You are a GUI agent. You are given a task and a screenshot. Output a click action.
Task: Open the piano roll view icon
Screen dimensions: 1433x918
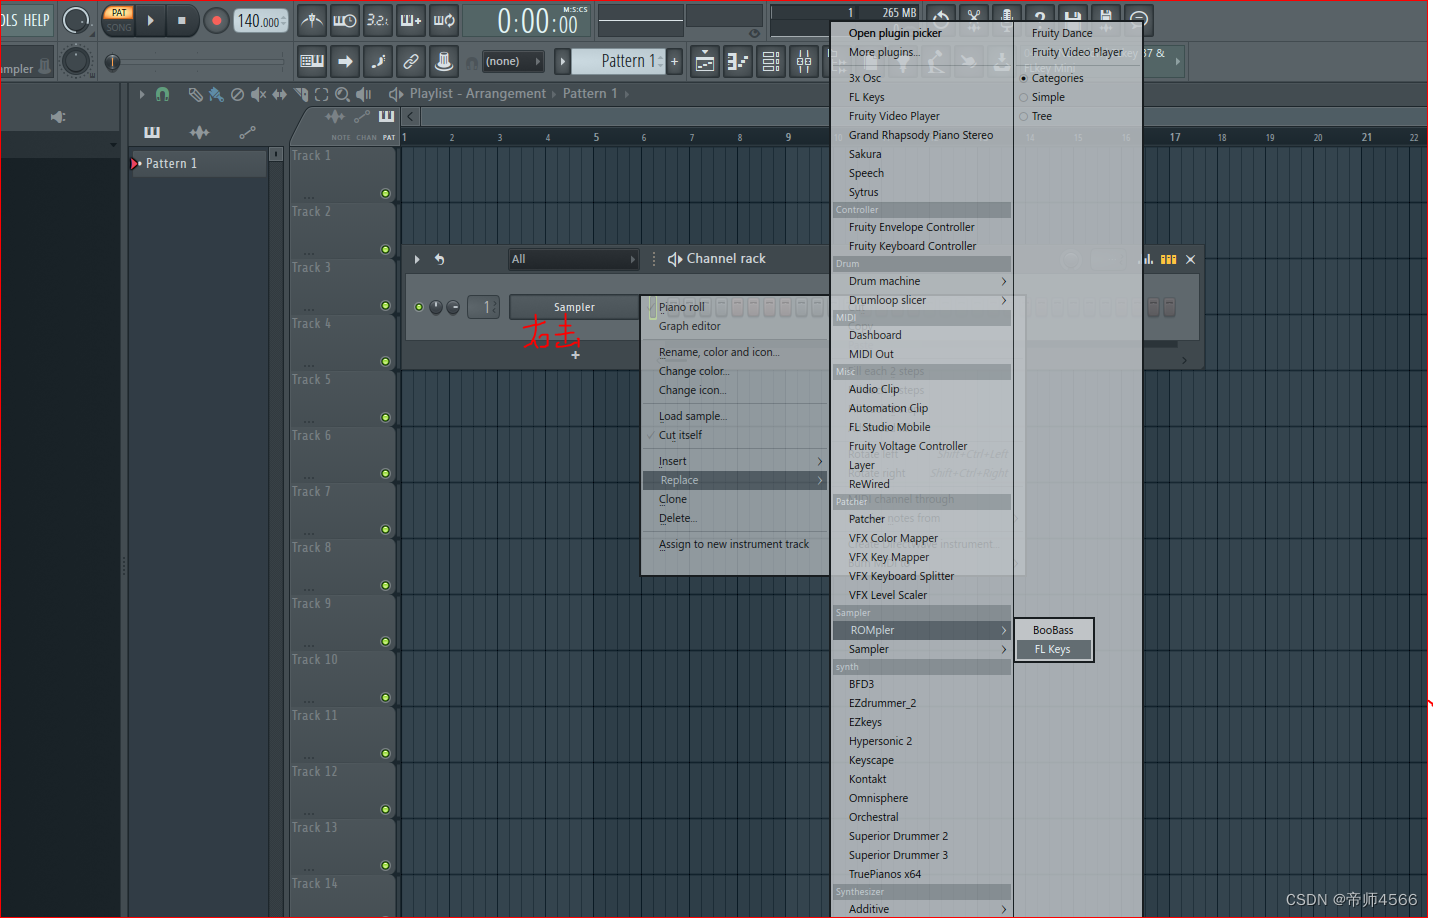point(738,62)
